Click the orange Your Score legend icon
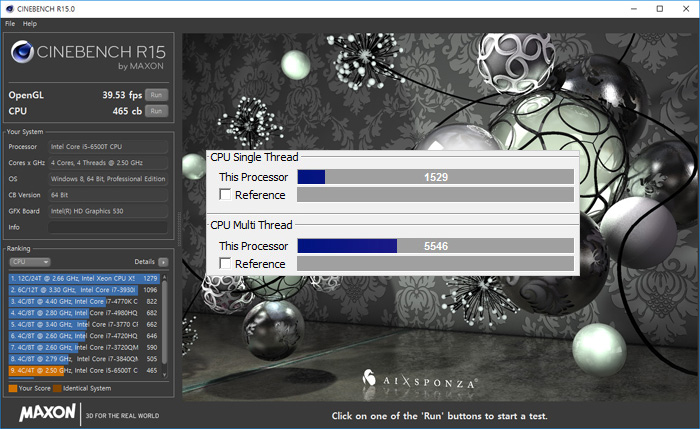700x429 pixels. coord(12,387)
